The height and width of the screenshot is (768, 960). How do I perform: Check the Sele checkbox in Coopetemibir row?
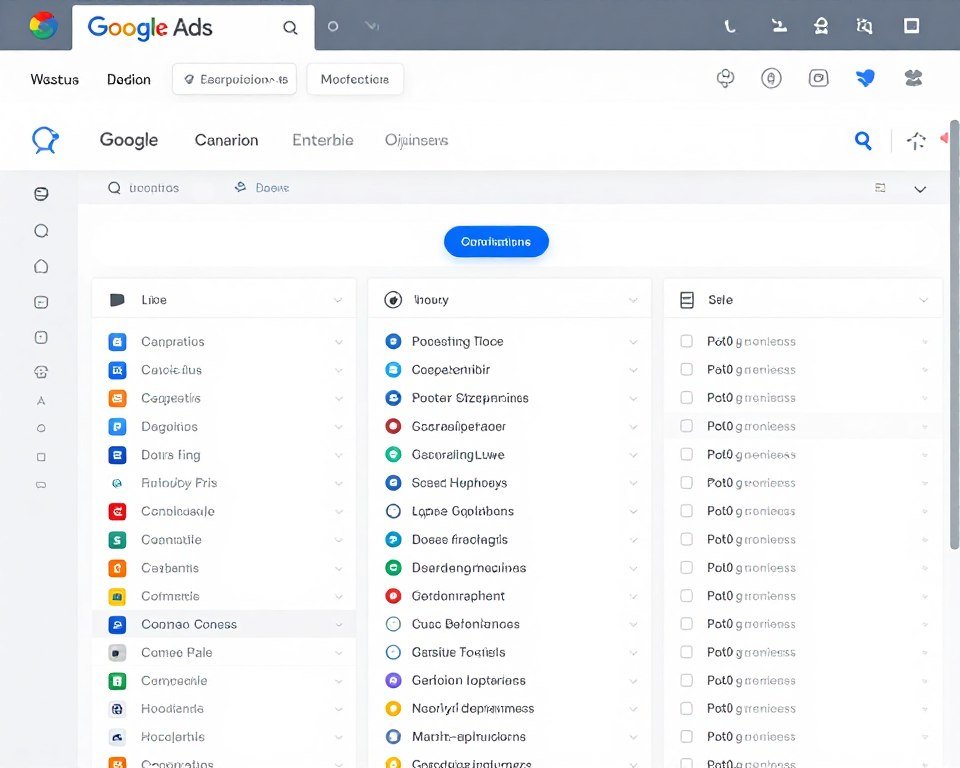click(686, 369)
